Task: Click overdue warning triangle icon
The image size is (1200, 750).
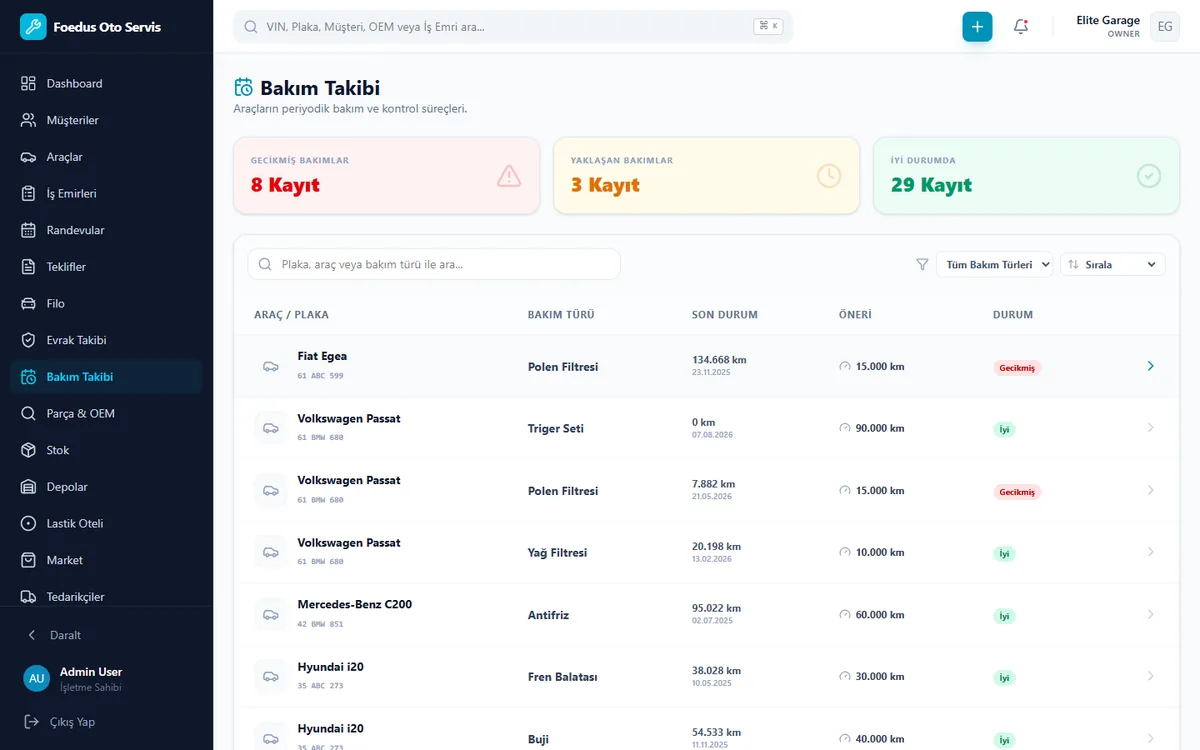Action: [x=509, y=176]
